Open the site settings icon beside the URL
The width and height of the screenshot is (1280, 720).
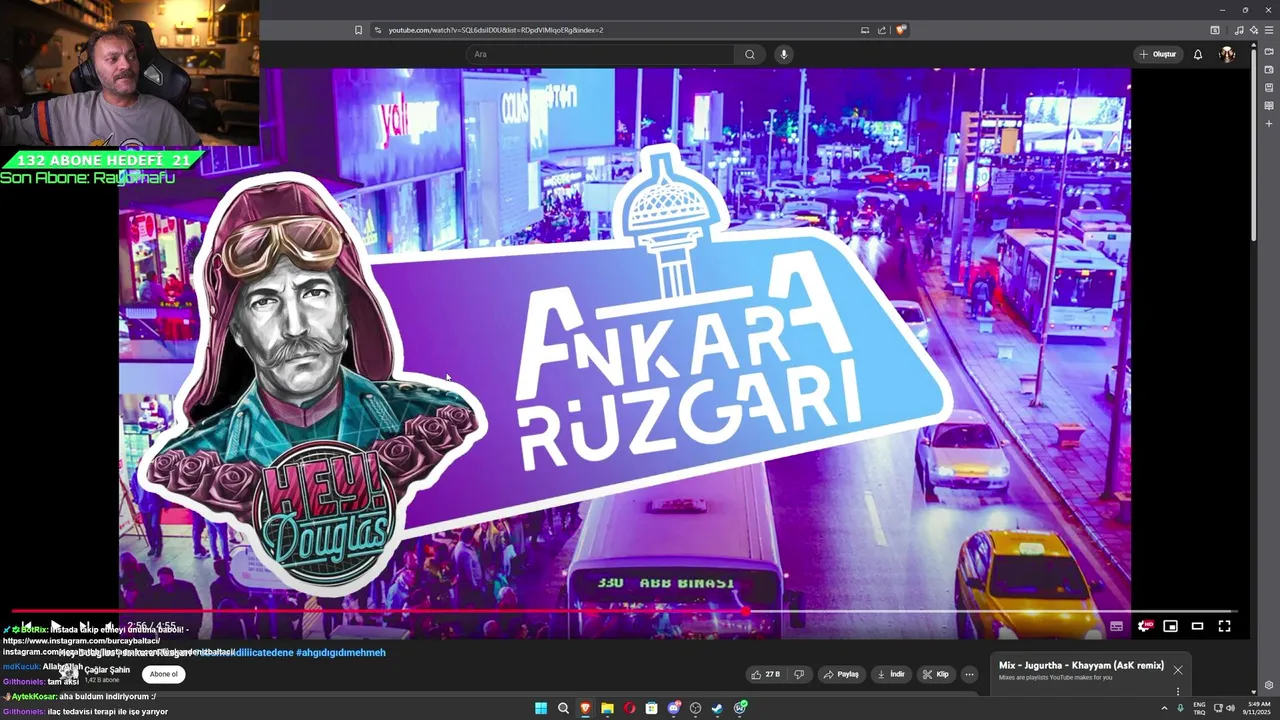click(x=378, y=30)
